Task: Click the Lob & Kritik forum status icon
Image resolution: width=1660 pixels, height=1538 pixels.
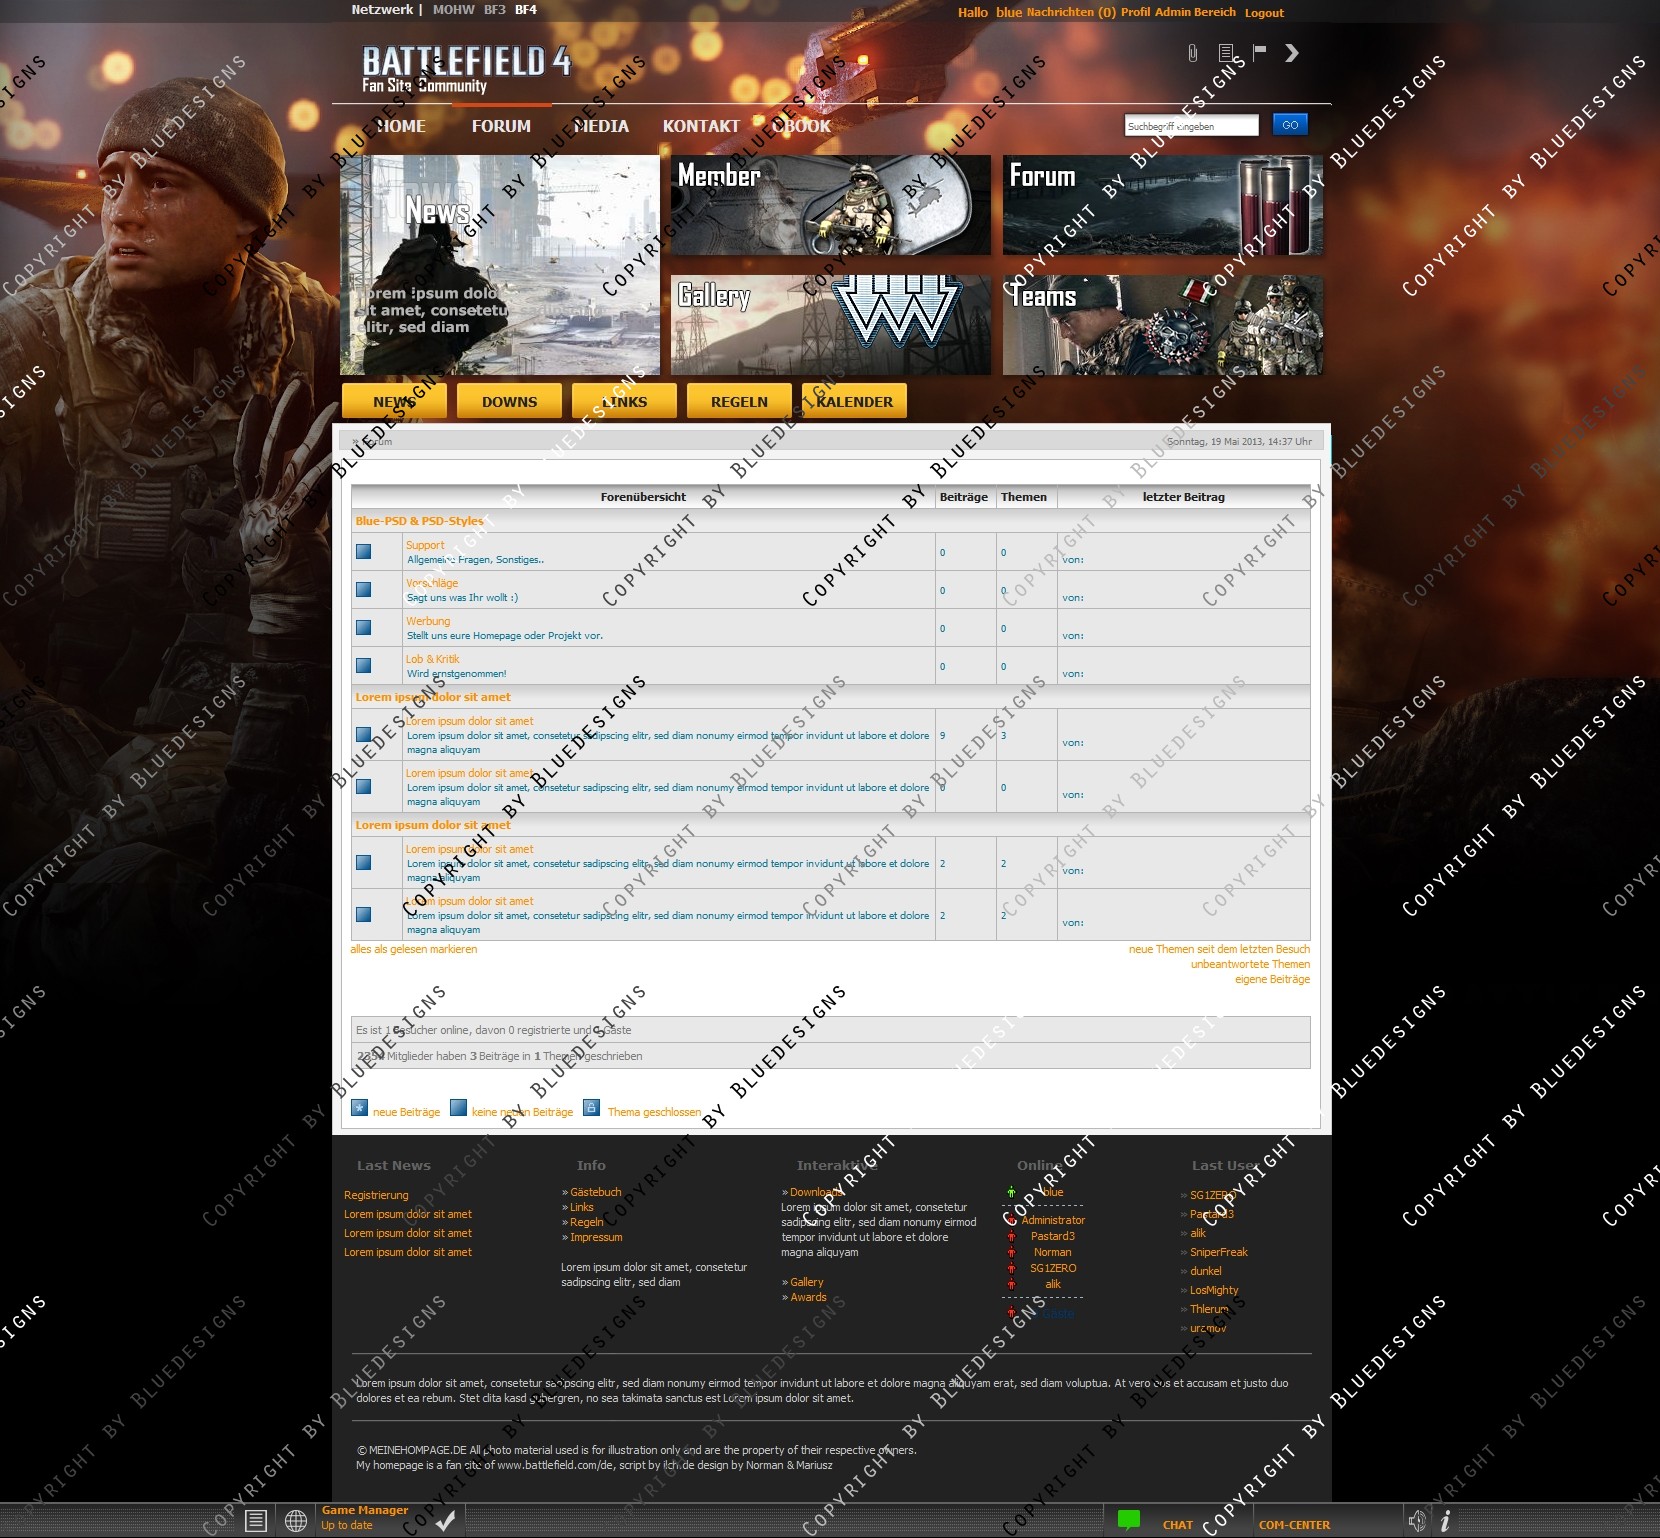Action: point(363,666)
